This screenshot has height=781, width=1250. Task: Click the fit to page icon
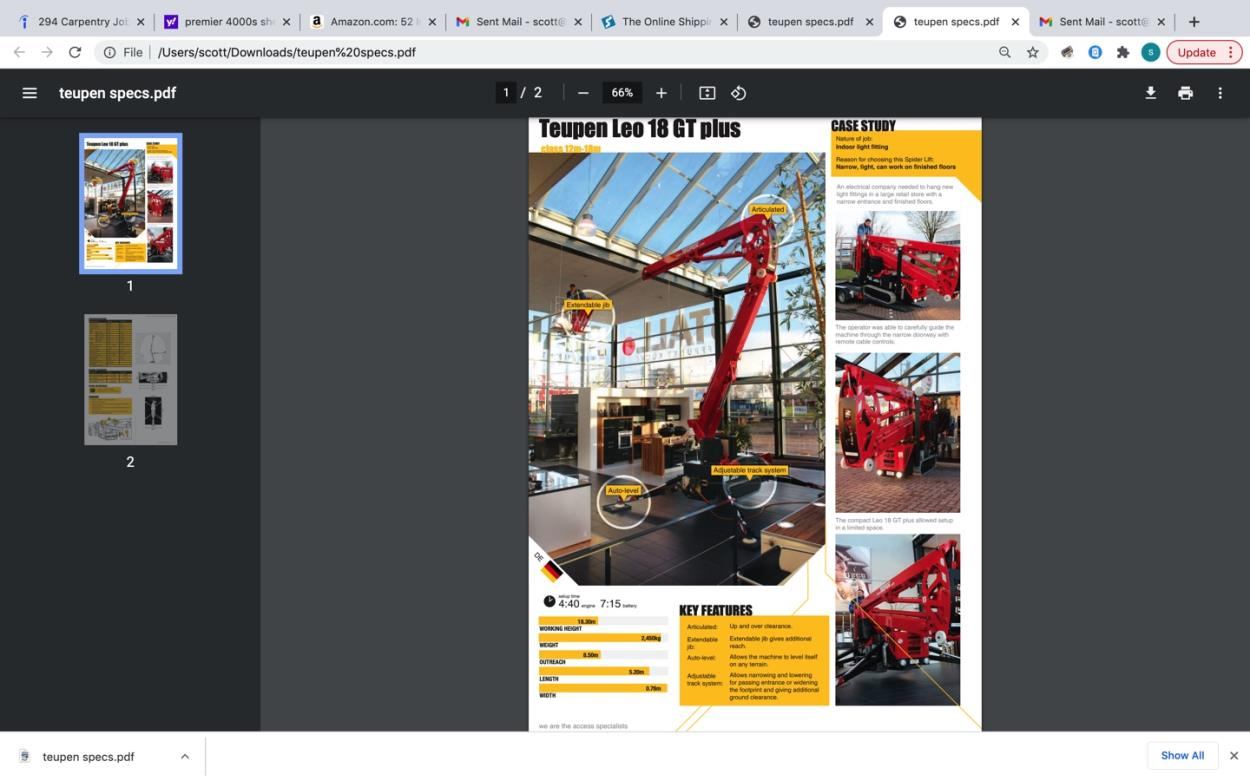(x=707, y=93)
